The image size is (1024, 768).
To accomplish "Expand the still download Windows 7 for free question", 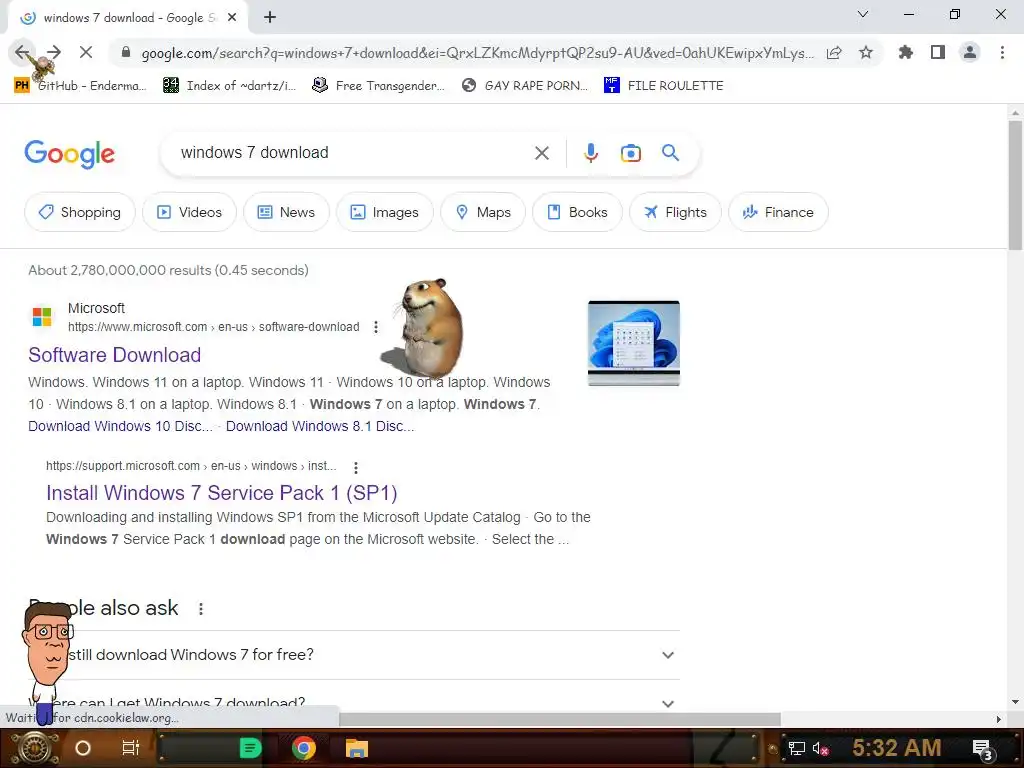I will point(353,655).
